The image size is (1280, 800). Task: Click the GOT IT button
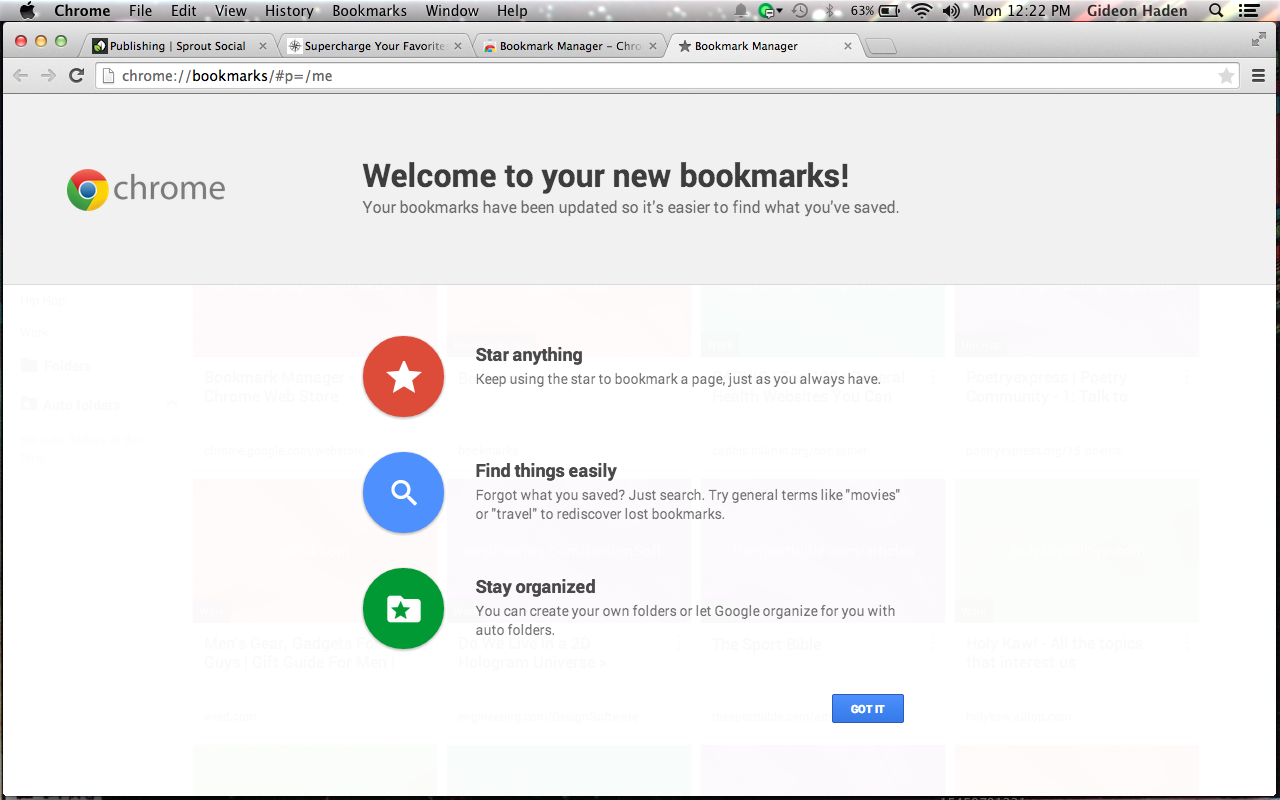[867, 708]
